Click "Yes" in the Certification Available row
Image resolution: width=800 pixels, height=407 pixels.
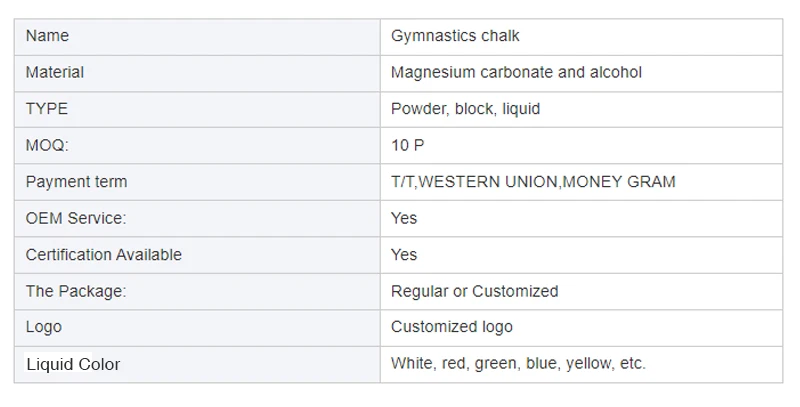404,255
